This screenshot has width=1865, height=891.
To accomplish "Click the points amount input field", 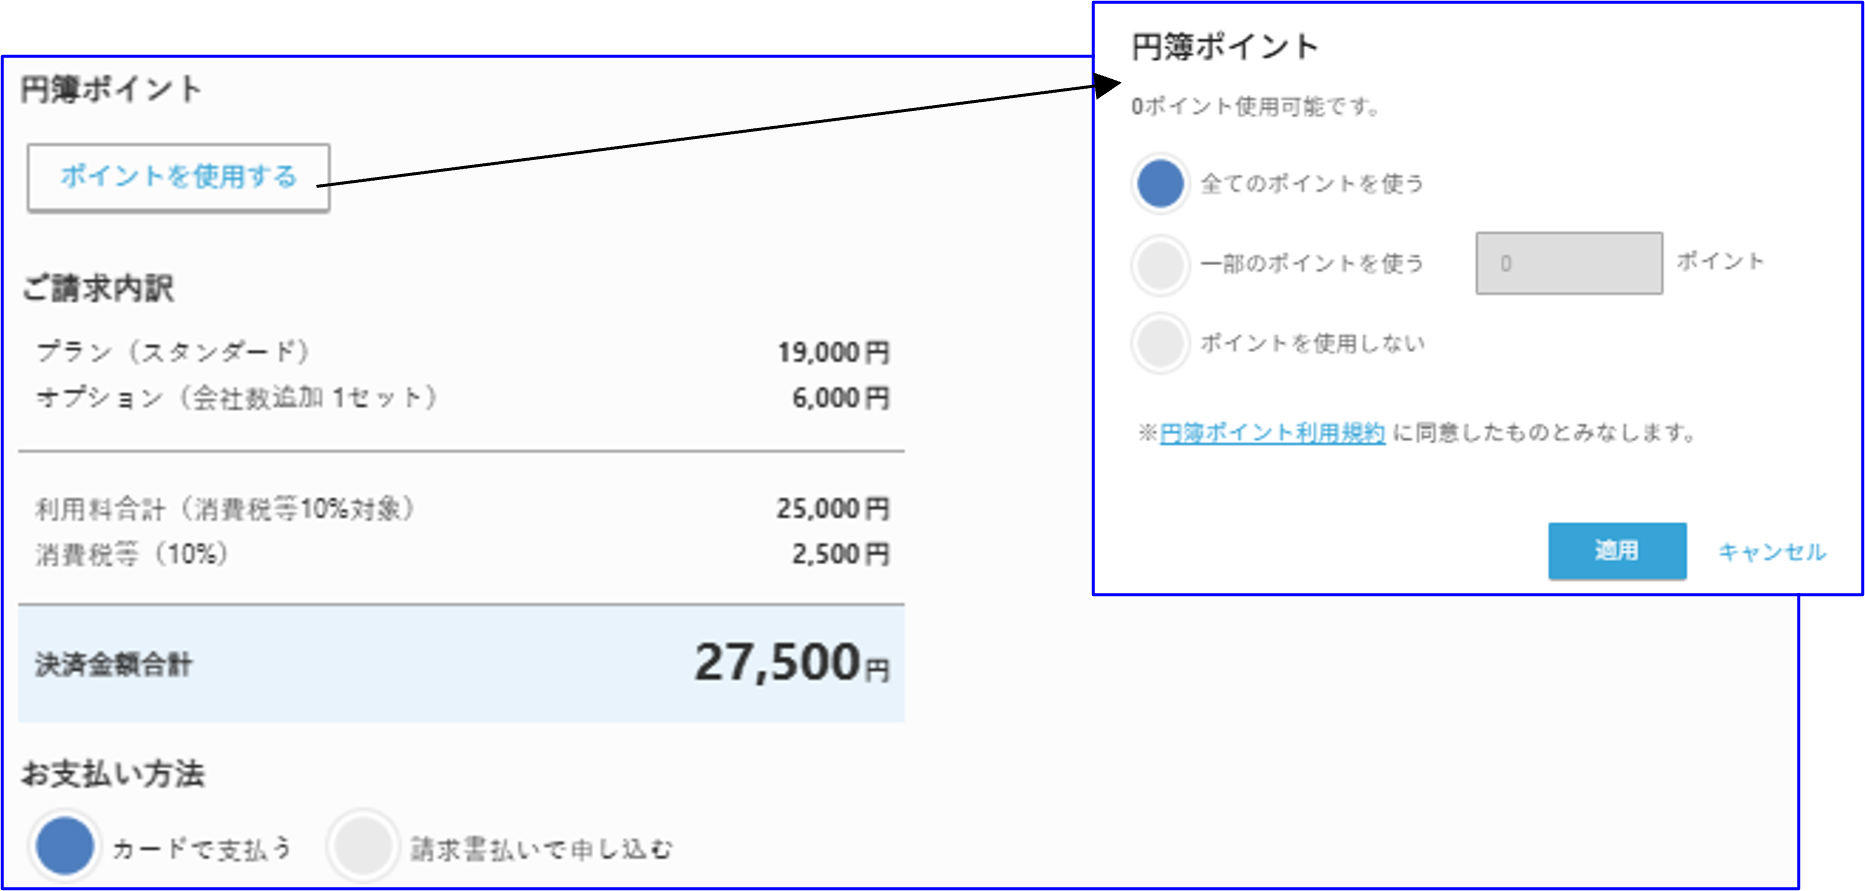I will pos(1568,263).
